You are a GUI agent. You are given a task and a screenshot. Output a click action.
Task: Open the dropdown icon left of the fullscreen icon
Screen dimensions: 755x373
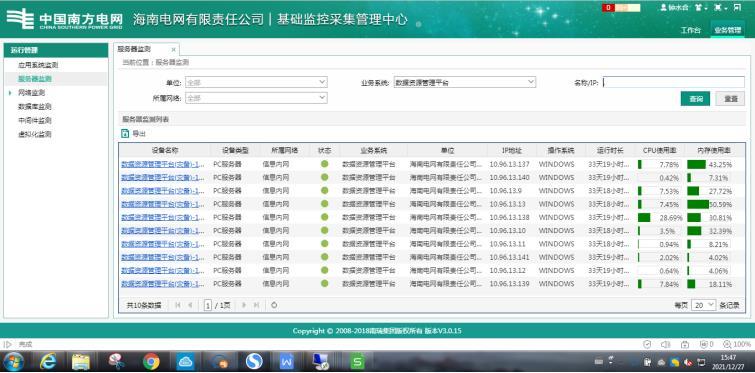coord(720,8)
